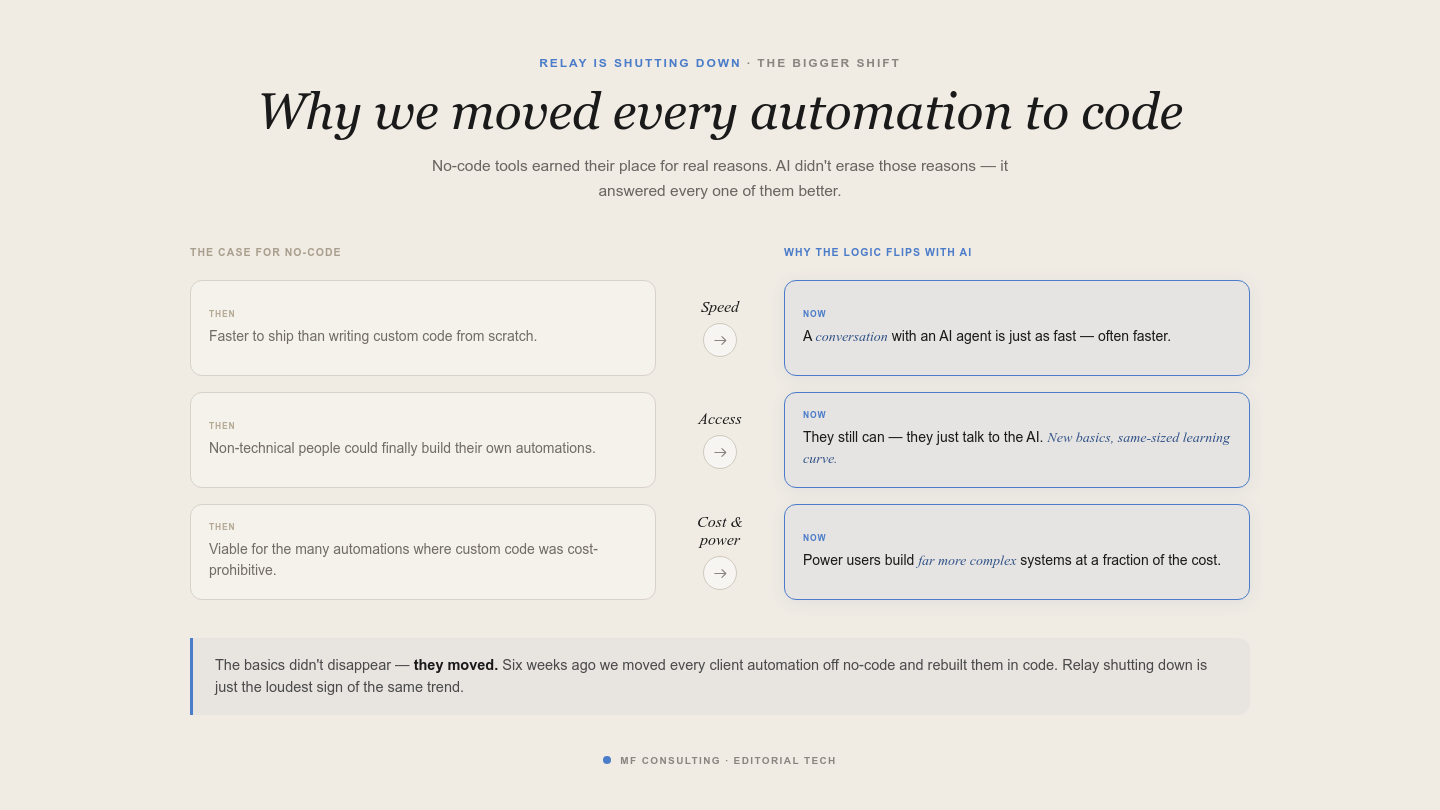This screenshot has width=1440, height=810.
Task: Click the 'Why we moved every automation to code' headline
Action: (x=720, y=111)
